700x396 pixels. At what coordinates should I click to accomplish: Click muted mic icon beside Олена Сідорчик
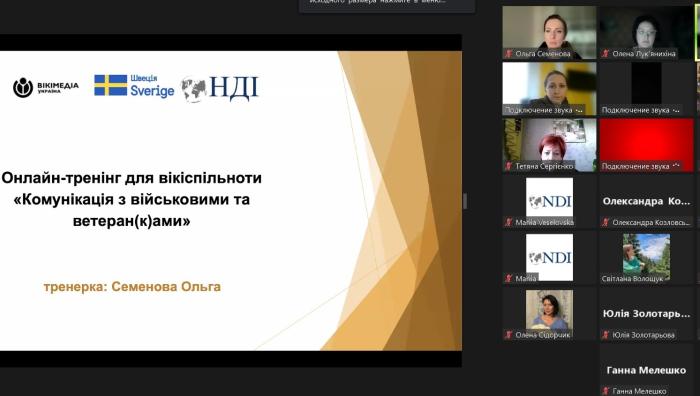(508, 334)
